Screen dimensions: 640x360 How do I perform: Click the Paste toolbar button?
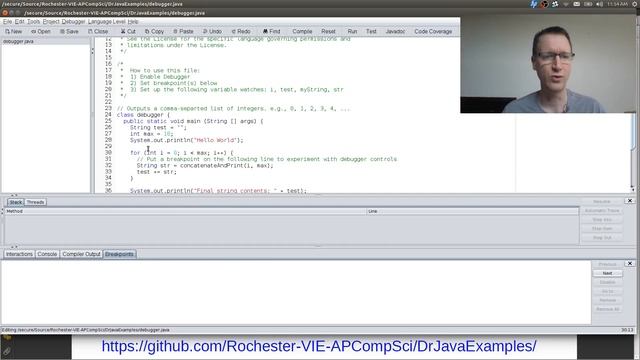click(x=183, y=31)
